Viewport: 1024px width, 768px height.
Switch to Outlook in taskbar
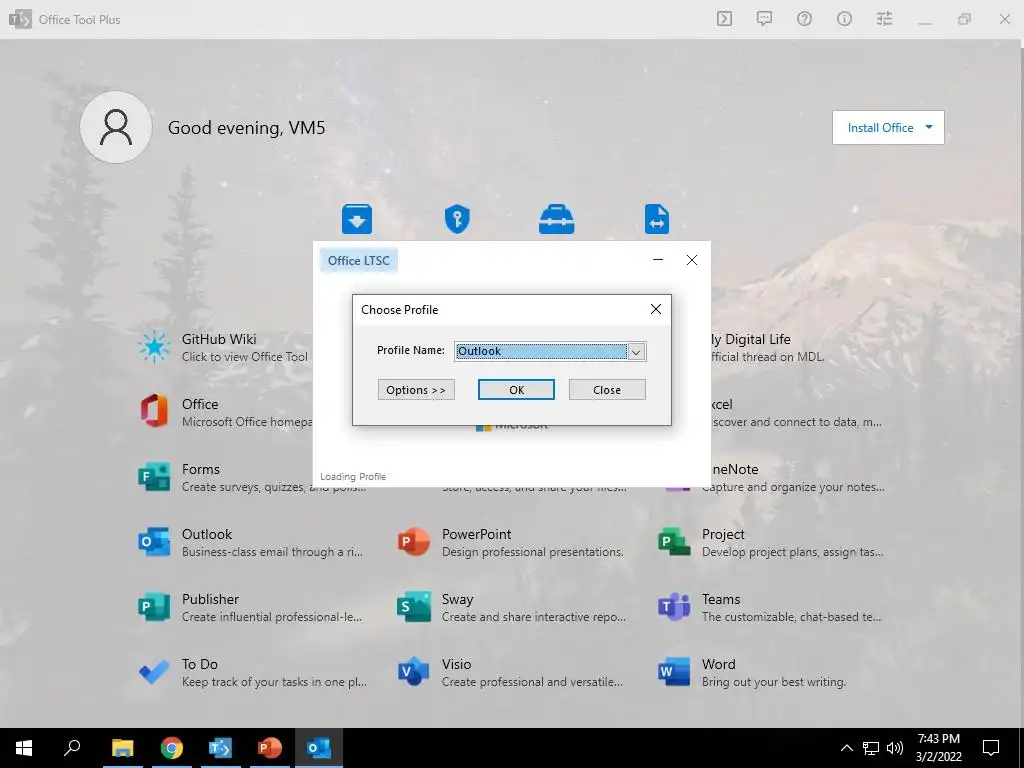click(x=319, y=748)
